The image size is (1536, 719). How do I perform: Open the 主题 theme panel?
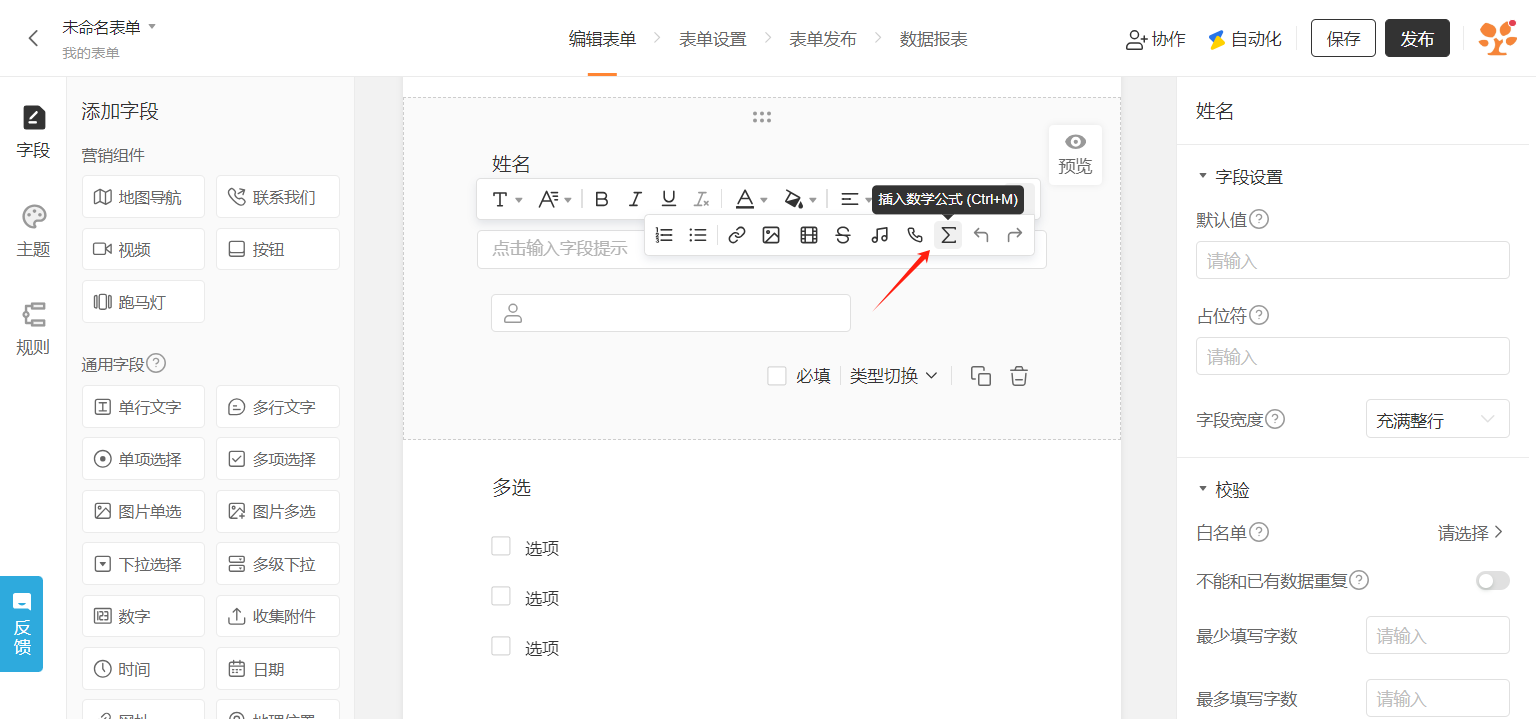(33, 232)
